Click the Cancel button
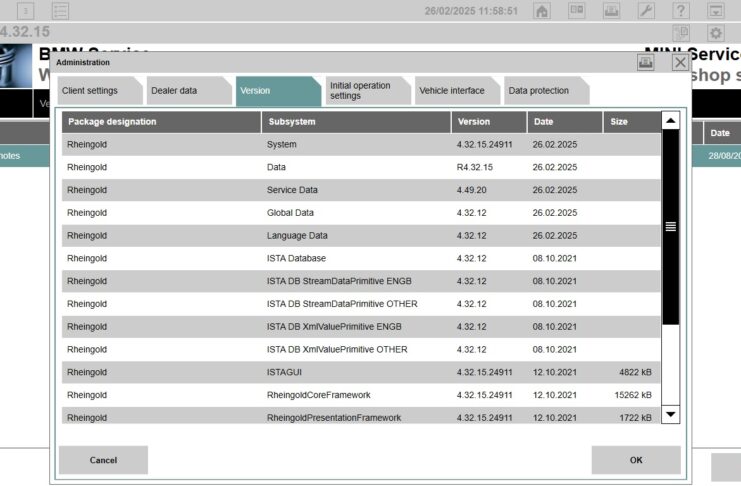The image size is (741, 486). coord(103,460)
